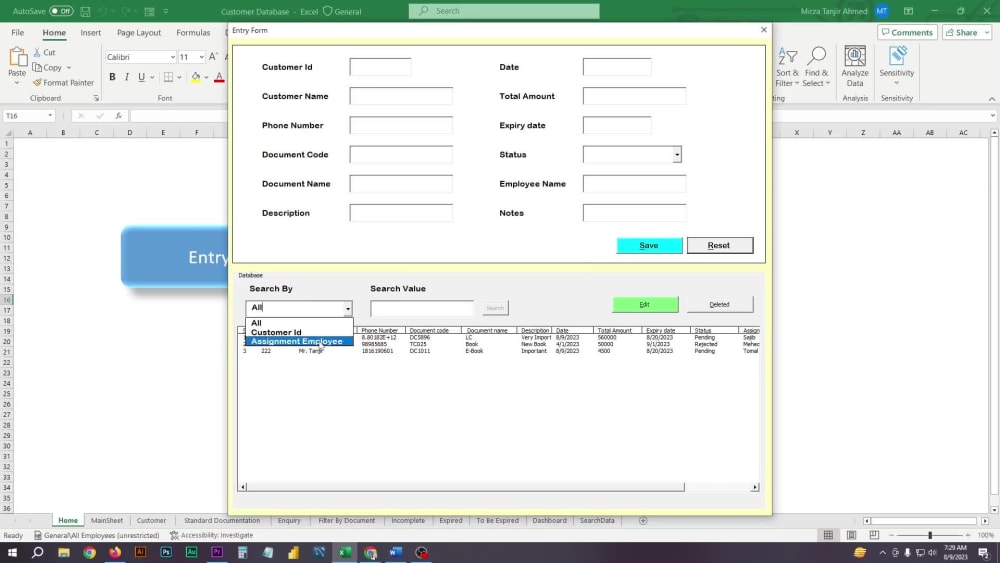This screenshot has width=1000, height=563.
Task: Click the Copy icon in ribbon
Action: pos(37,68)
